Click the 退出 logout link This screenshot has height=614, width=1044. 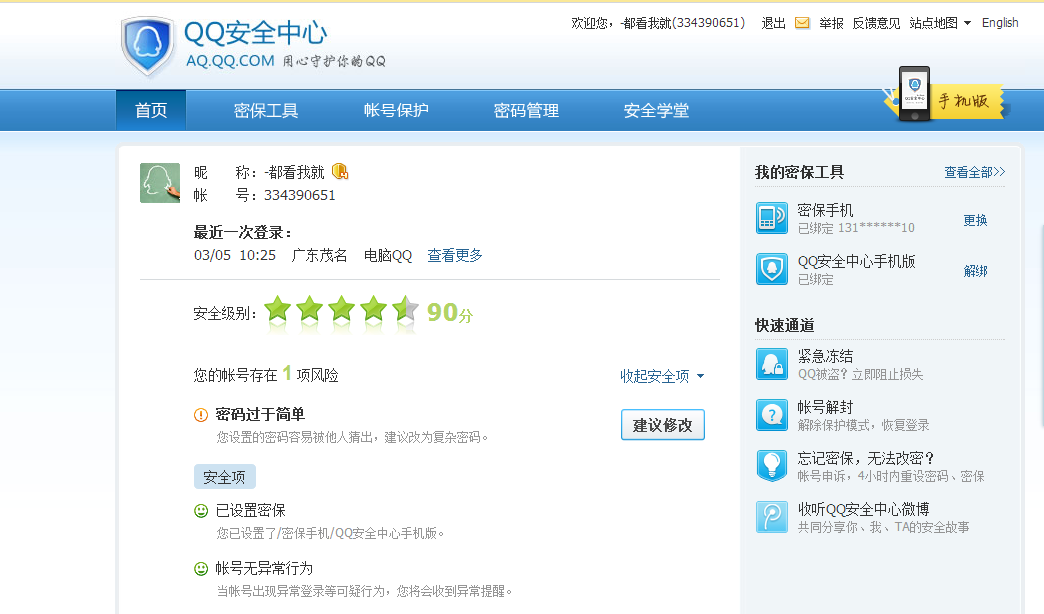(774, 23)
